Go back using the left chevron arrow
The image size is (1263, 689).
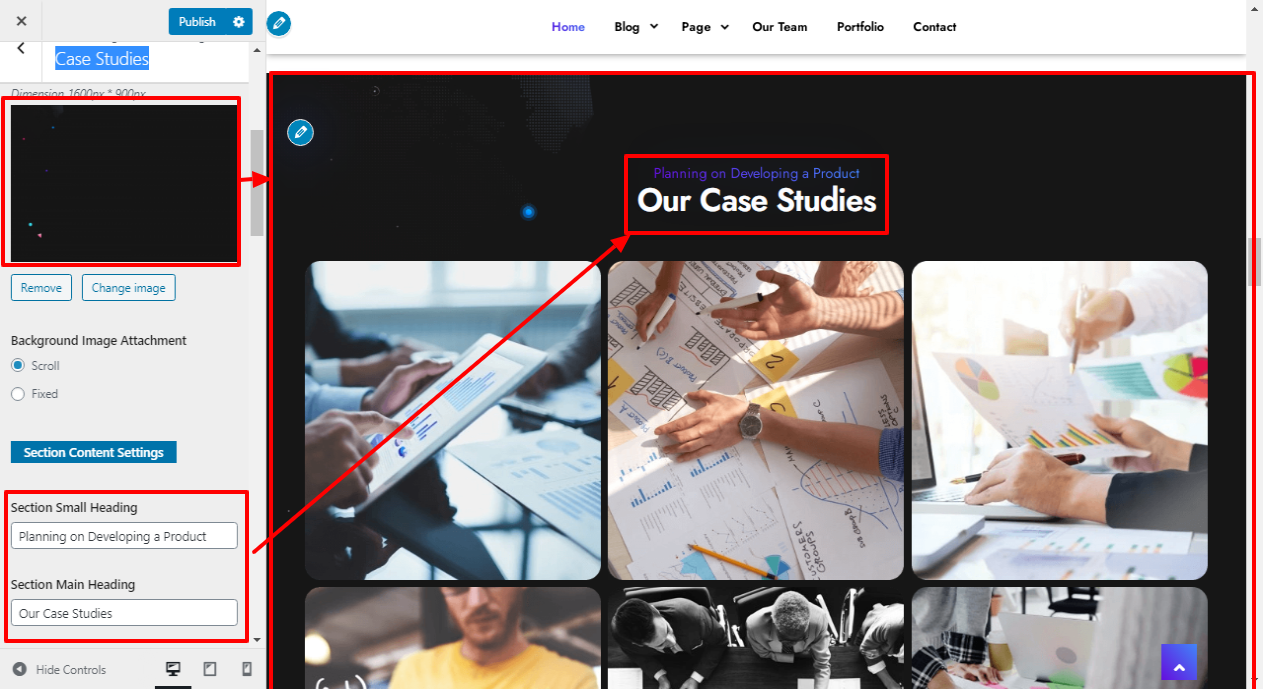click(x=21, y=48)
